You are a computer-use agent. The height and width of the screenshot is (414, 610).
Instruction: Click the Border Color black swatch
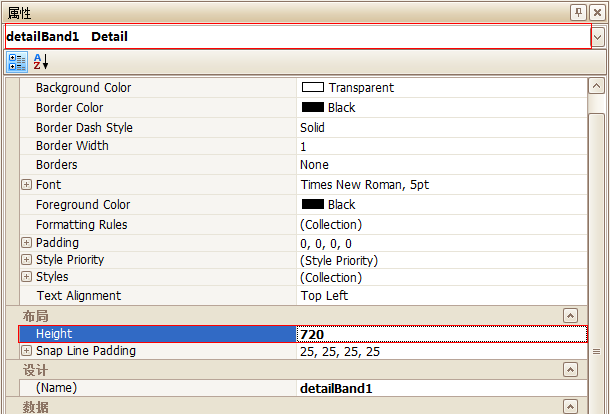point(312,107)
